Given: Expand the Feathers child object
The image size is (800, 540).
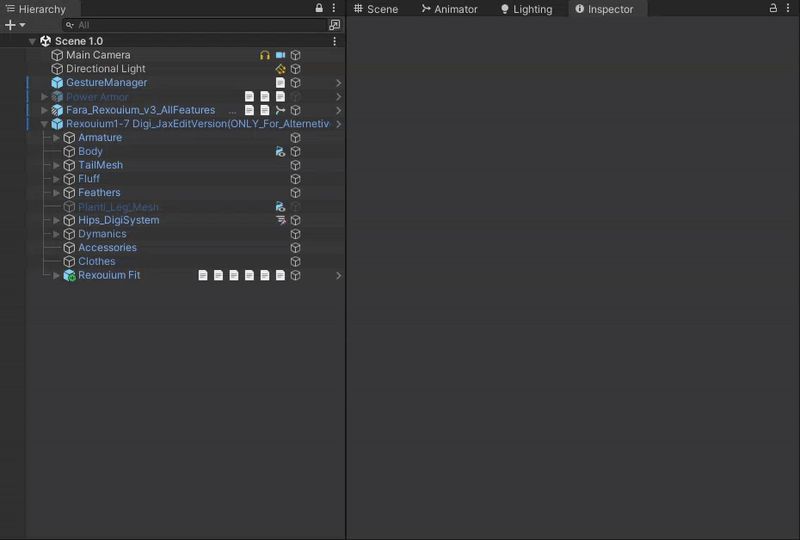Looking at the screenshot, I should (x=57, y=193).
